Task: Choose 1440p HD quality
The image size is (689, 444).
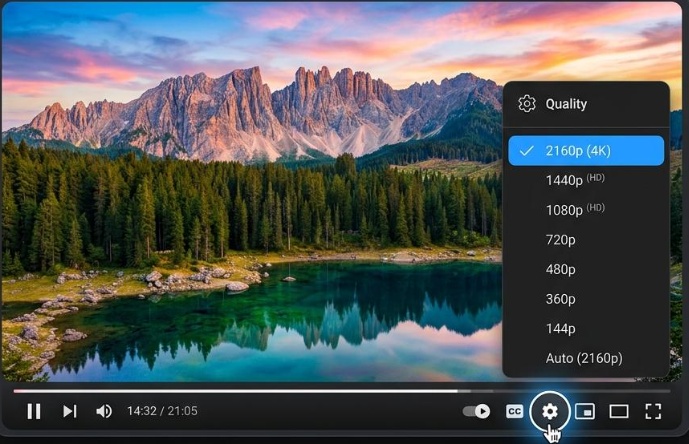Action: tap(586, 180)
